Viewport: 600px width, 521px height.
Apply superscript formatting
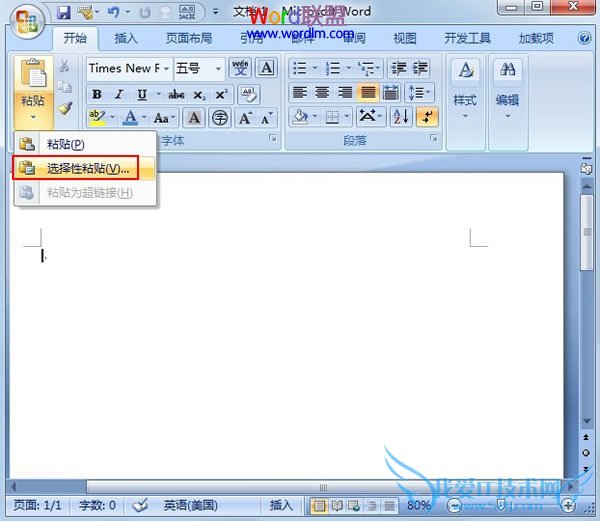pos(222,95)
